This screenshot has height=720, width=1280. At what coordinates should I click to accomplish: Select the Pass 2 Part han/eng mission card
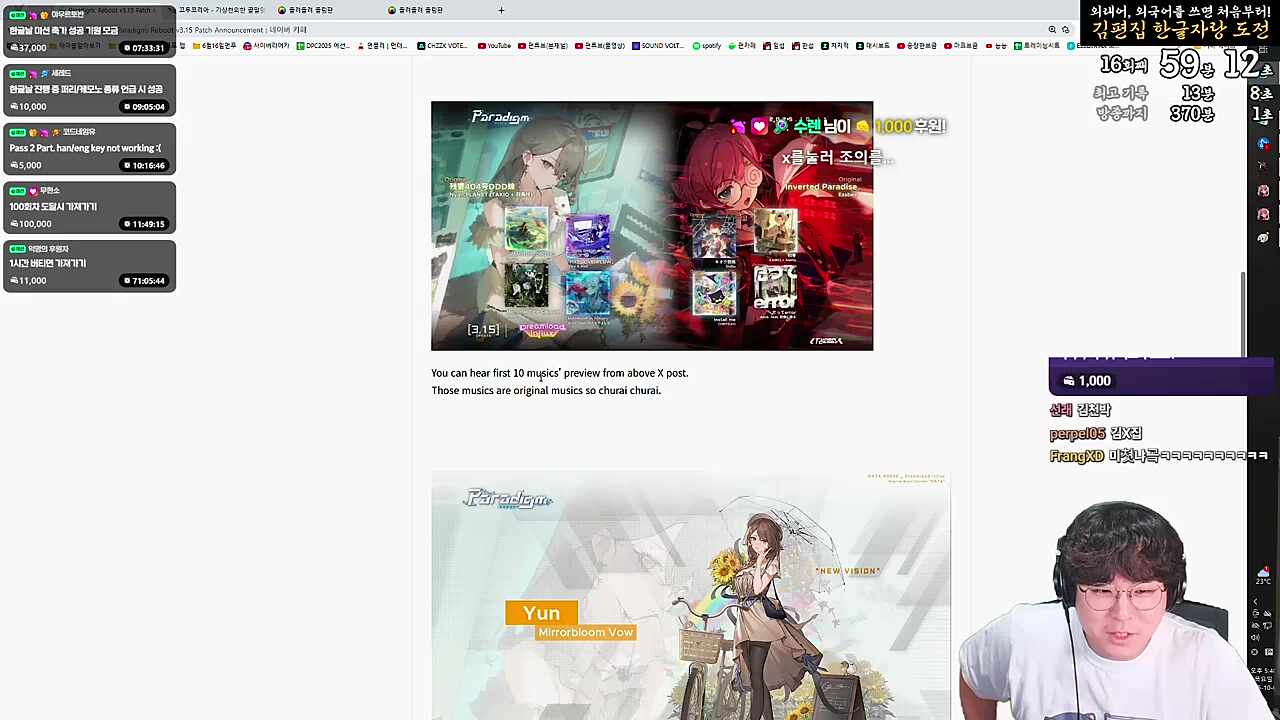coord(89,149)
